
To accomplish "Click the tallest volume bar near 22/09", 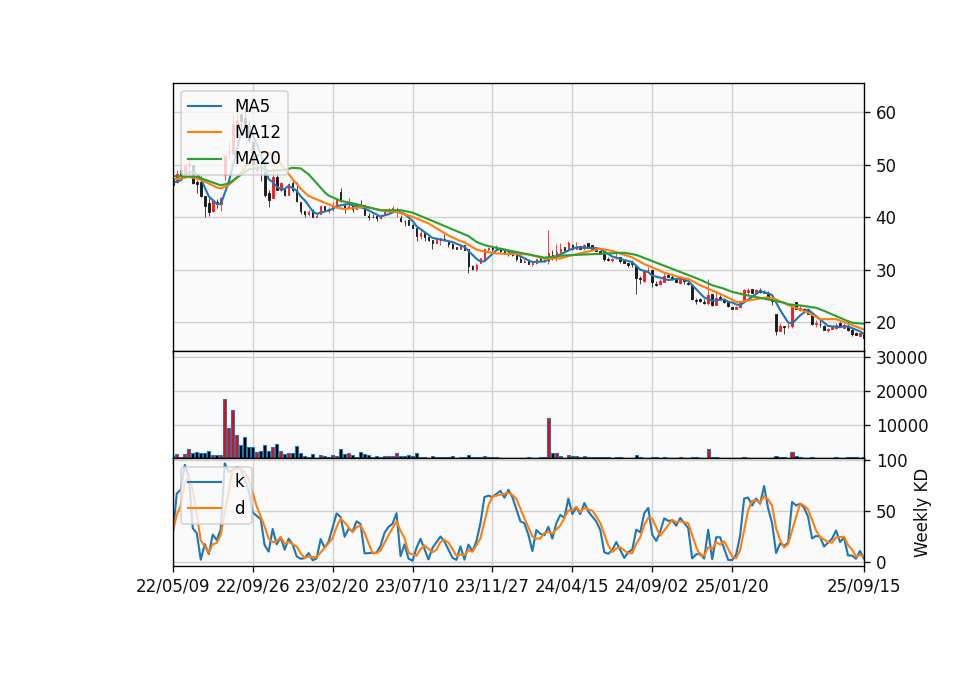I will (225, 429).
